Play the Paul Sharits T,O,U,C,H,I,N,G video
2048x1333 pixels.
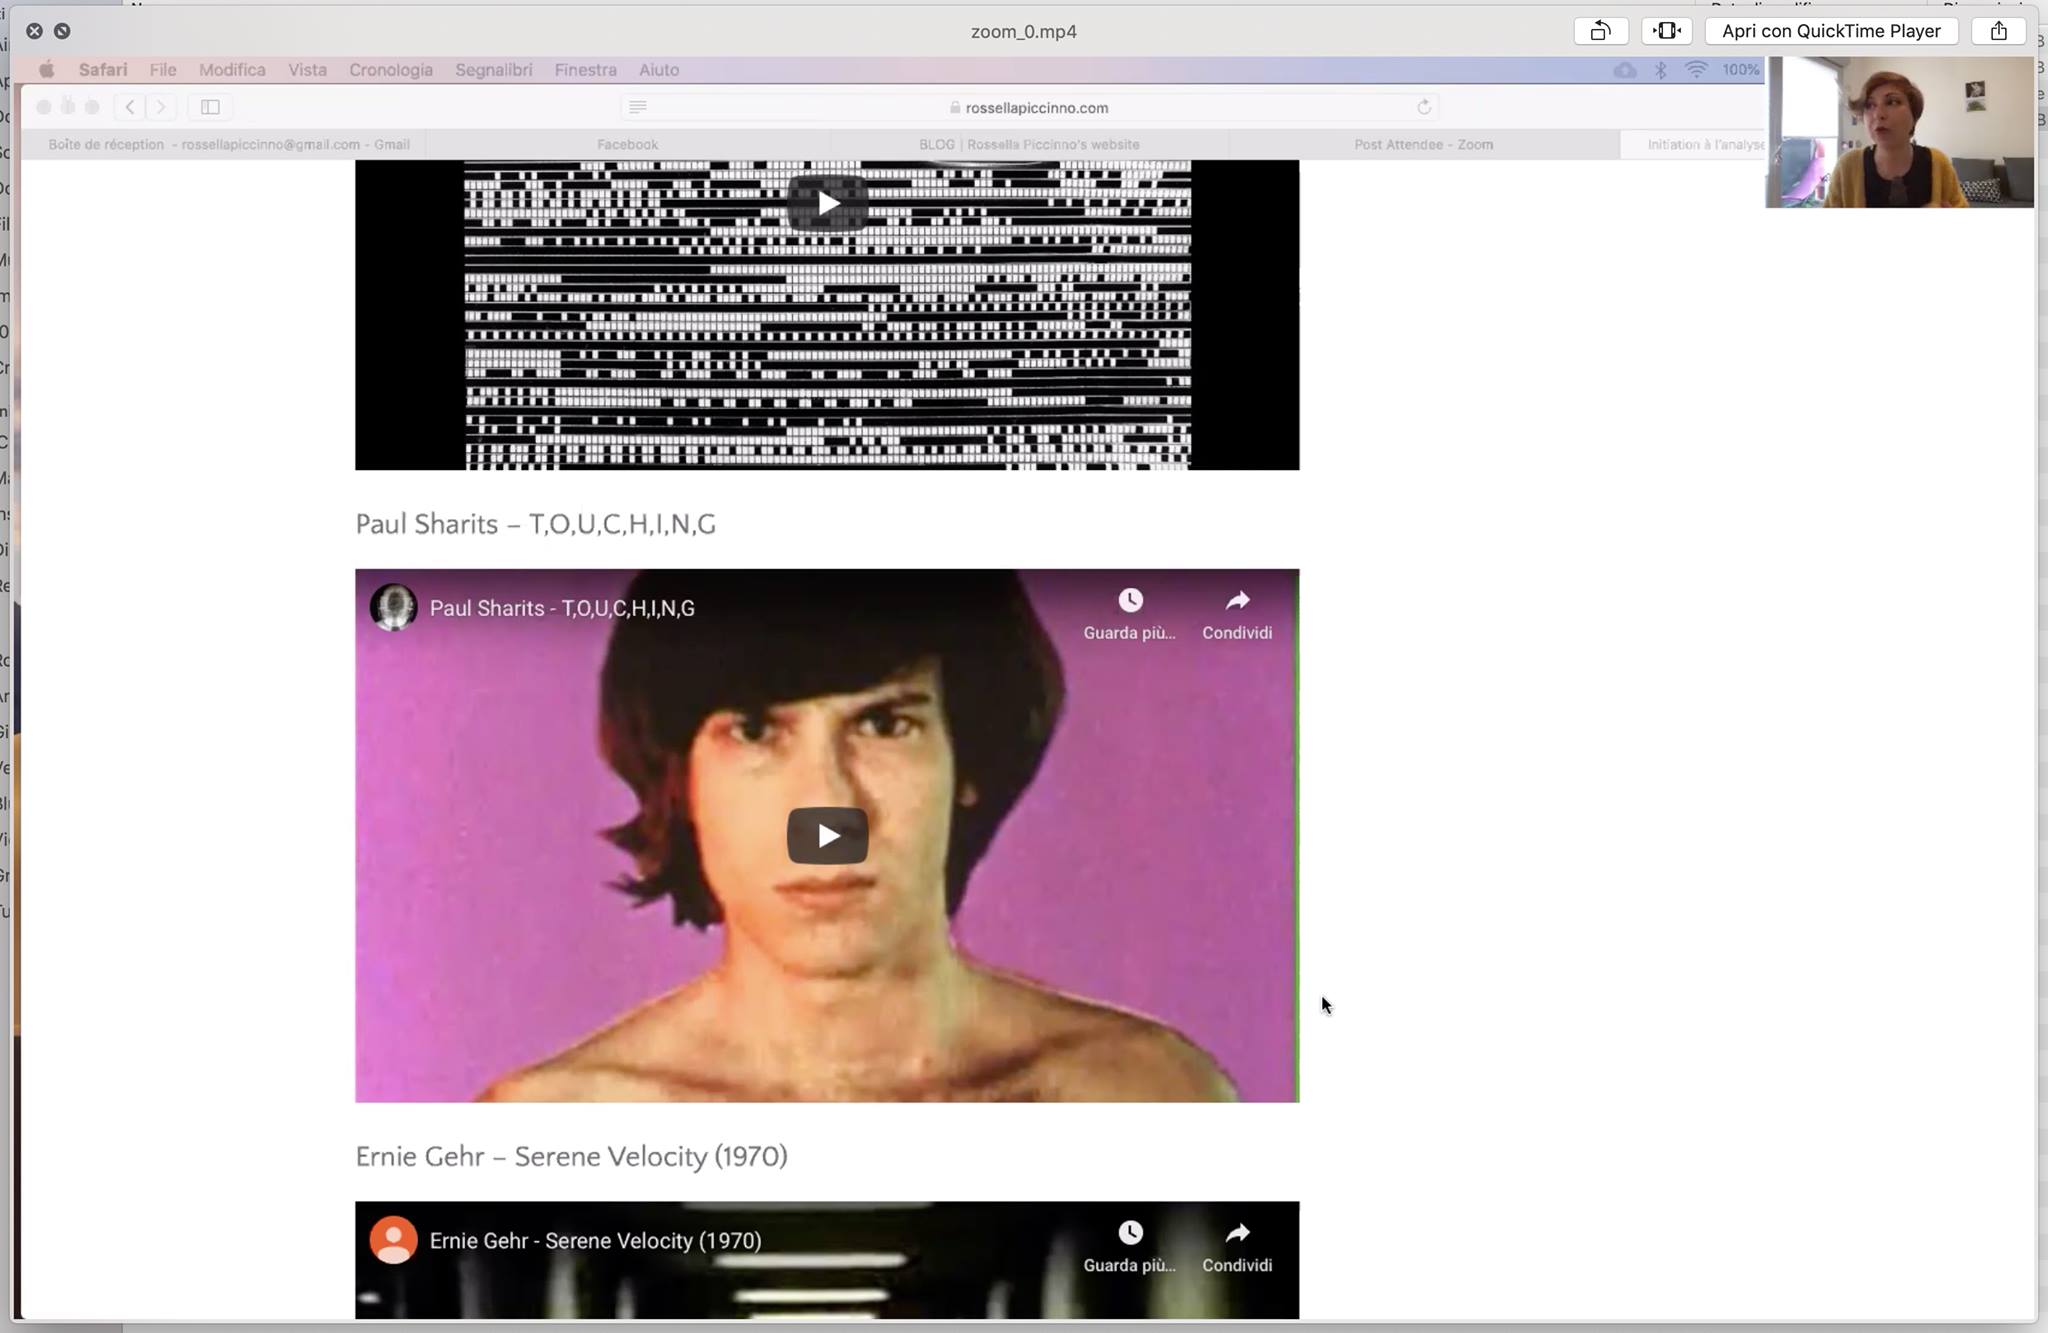pyautogui.click(x=827, y=835)
